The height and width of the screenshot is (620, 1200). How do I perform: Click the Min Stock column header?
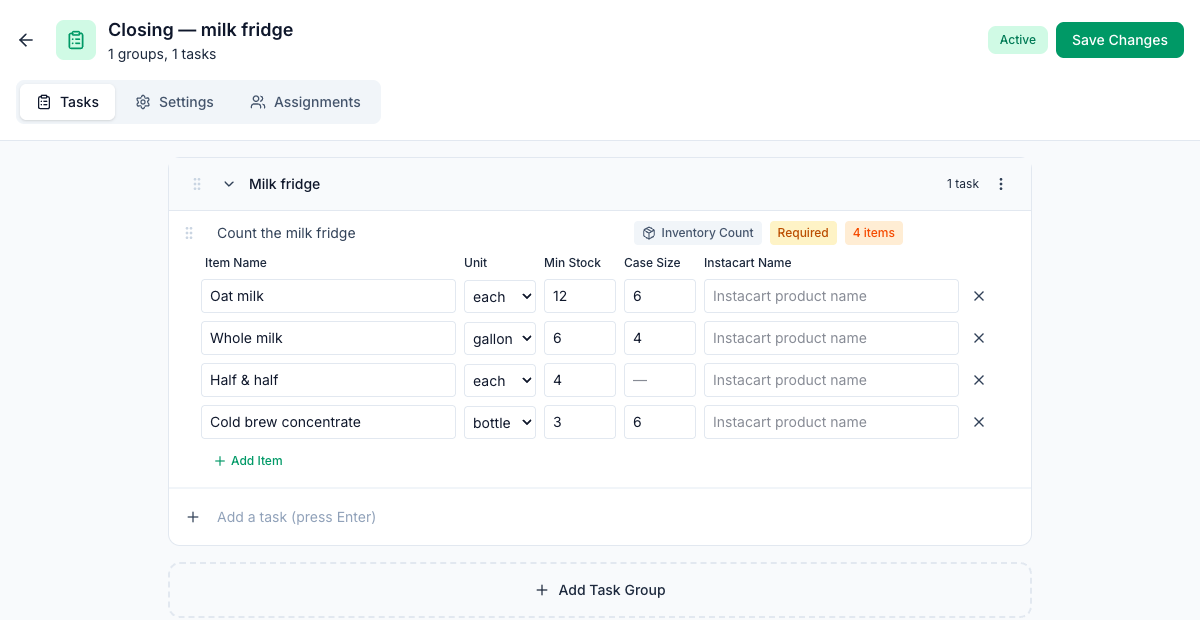click(573, 263)
